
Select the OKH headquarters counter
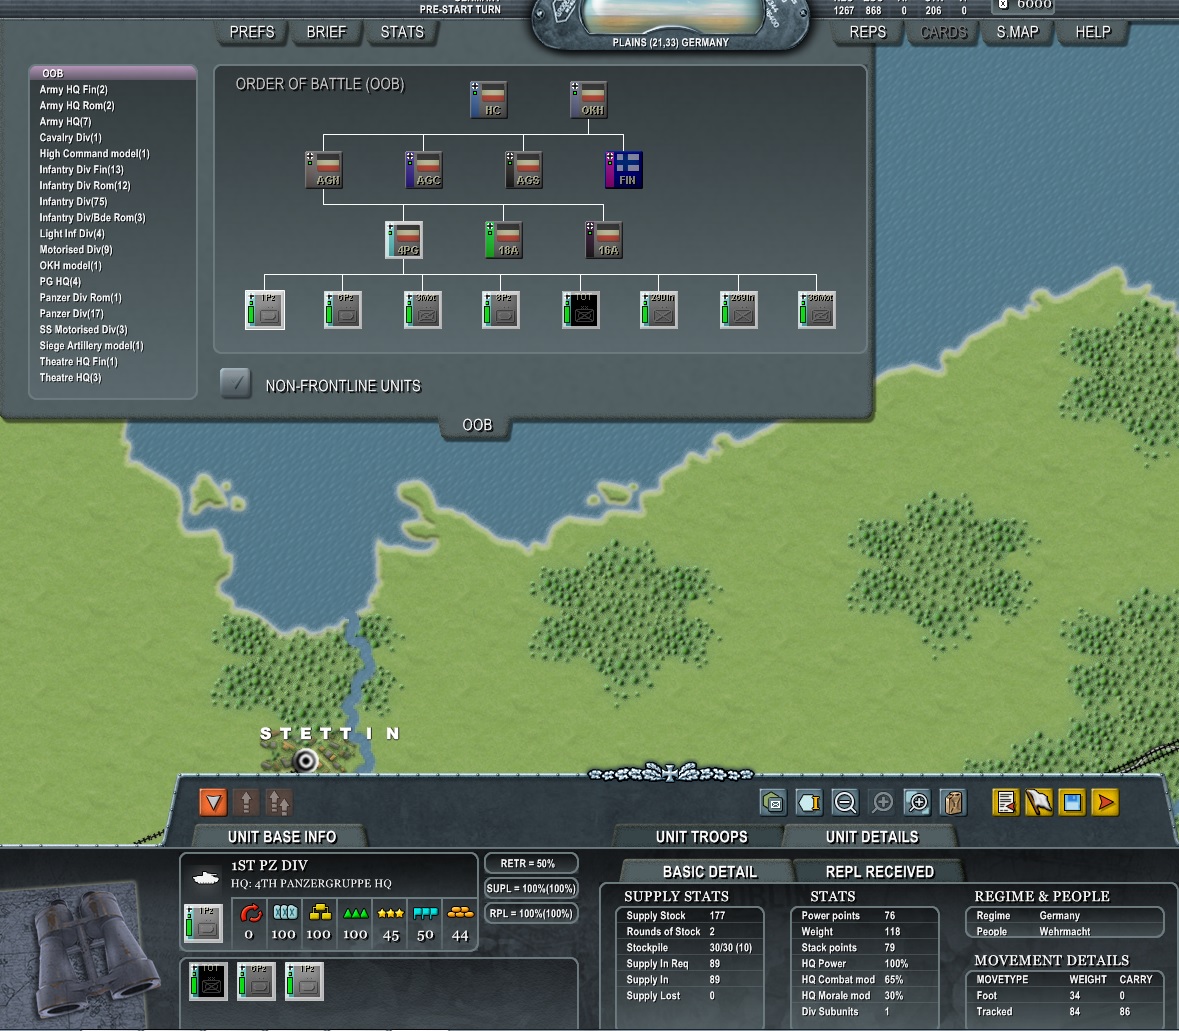pyautogui.click(x=589, y=99)
